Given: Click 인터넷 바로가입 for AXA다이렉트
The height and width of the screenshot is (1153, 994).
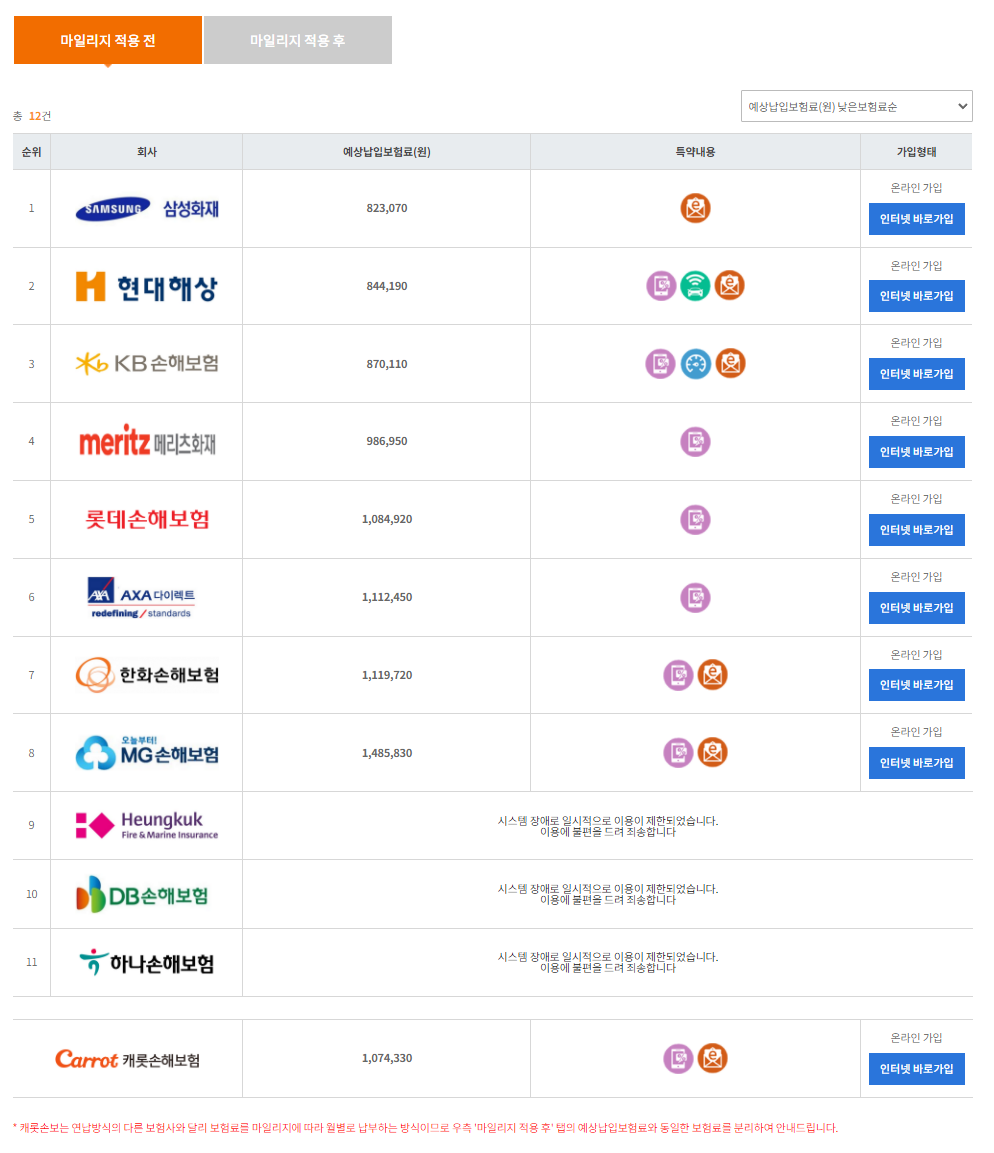Looking at the screenshot, I should point(917,608).
